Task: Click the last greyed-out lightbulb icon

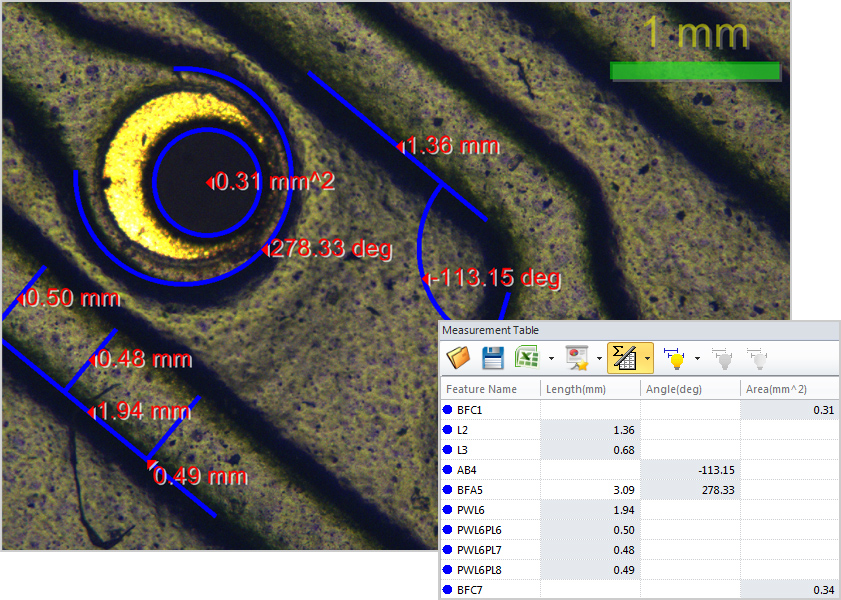Action: (x=757, y=357)
